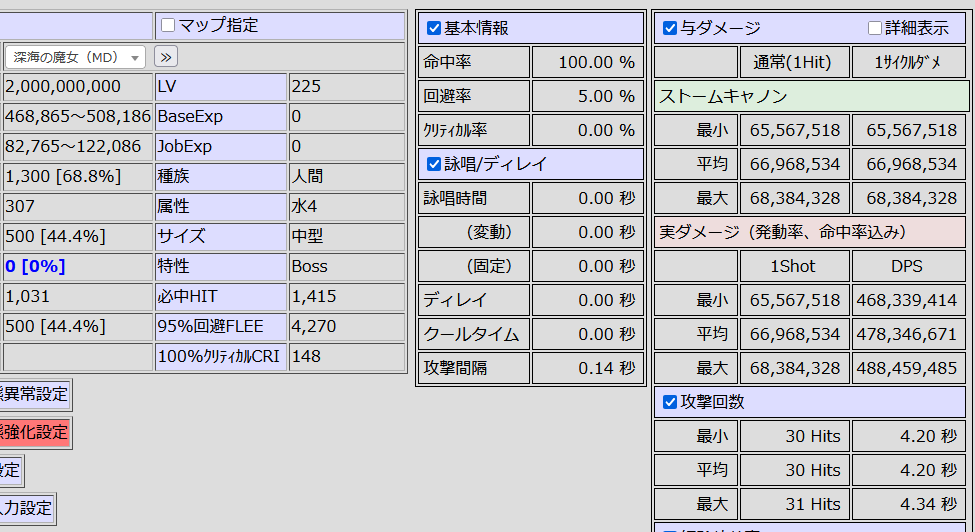Open the 異常設定 button
The image size is (975, 532).
(x=34, y=395)
